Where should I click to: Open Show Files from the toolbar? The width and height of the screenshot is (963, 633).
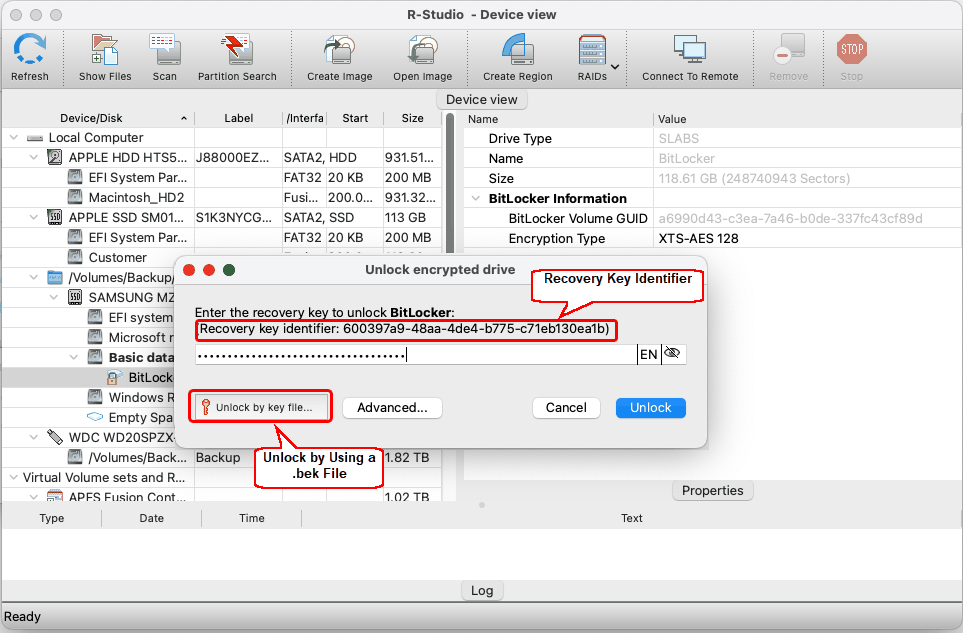(x=105, y=49)
